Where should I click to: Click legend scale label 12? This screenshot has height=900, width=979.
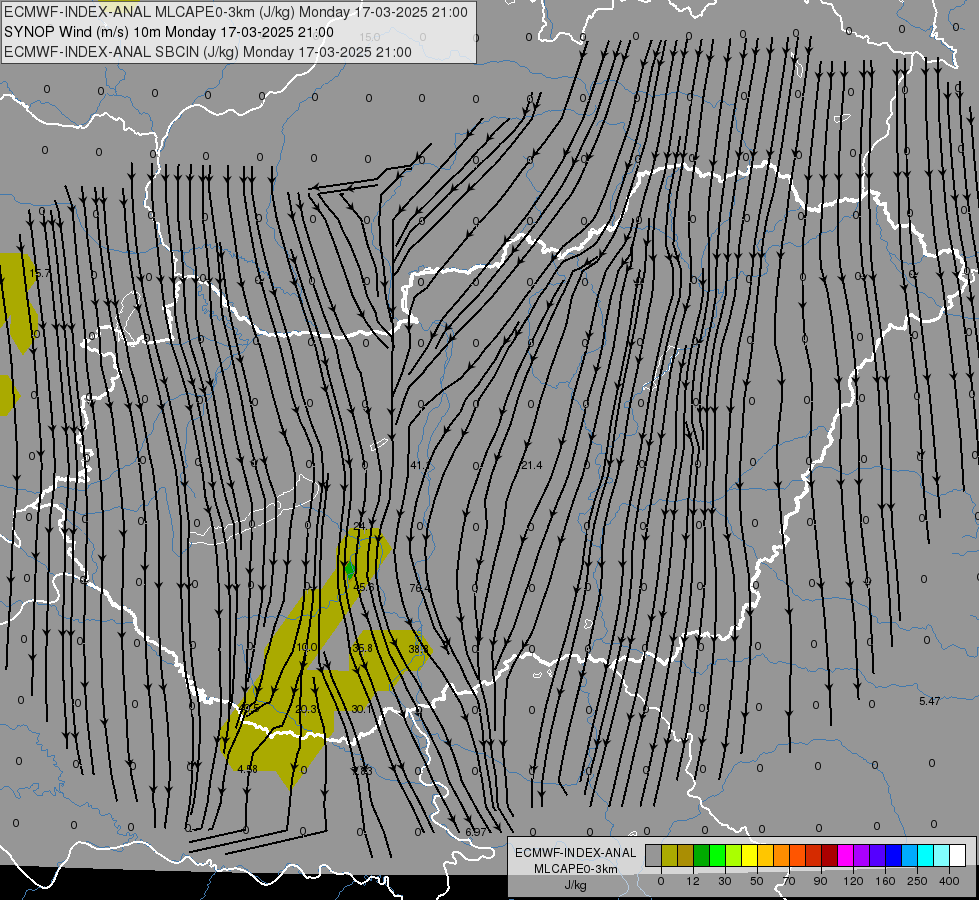[693, 881]
